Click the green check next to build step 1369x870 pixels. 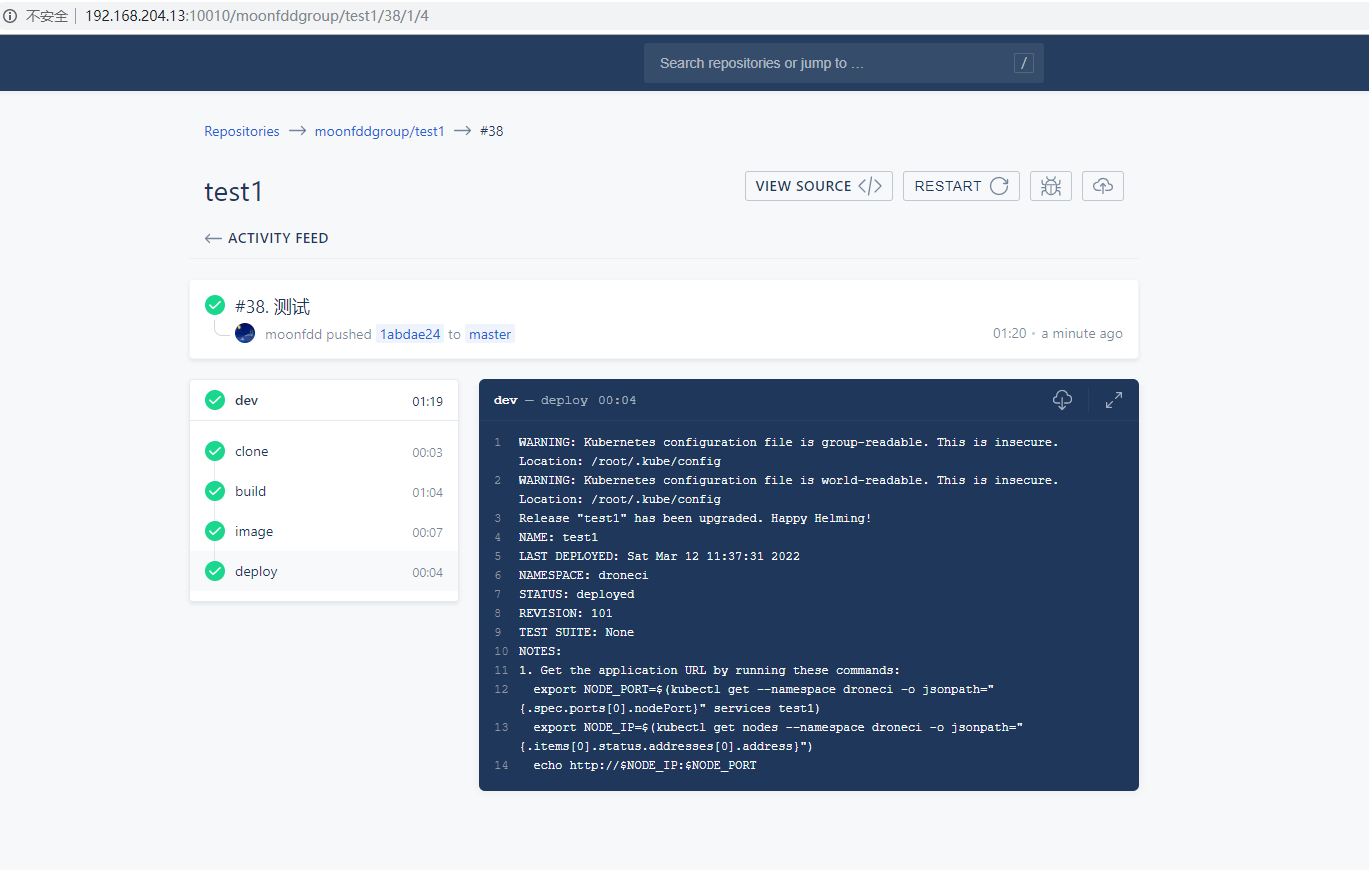pos(215,491)
